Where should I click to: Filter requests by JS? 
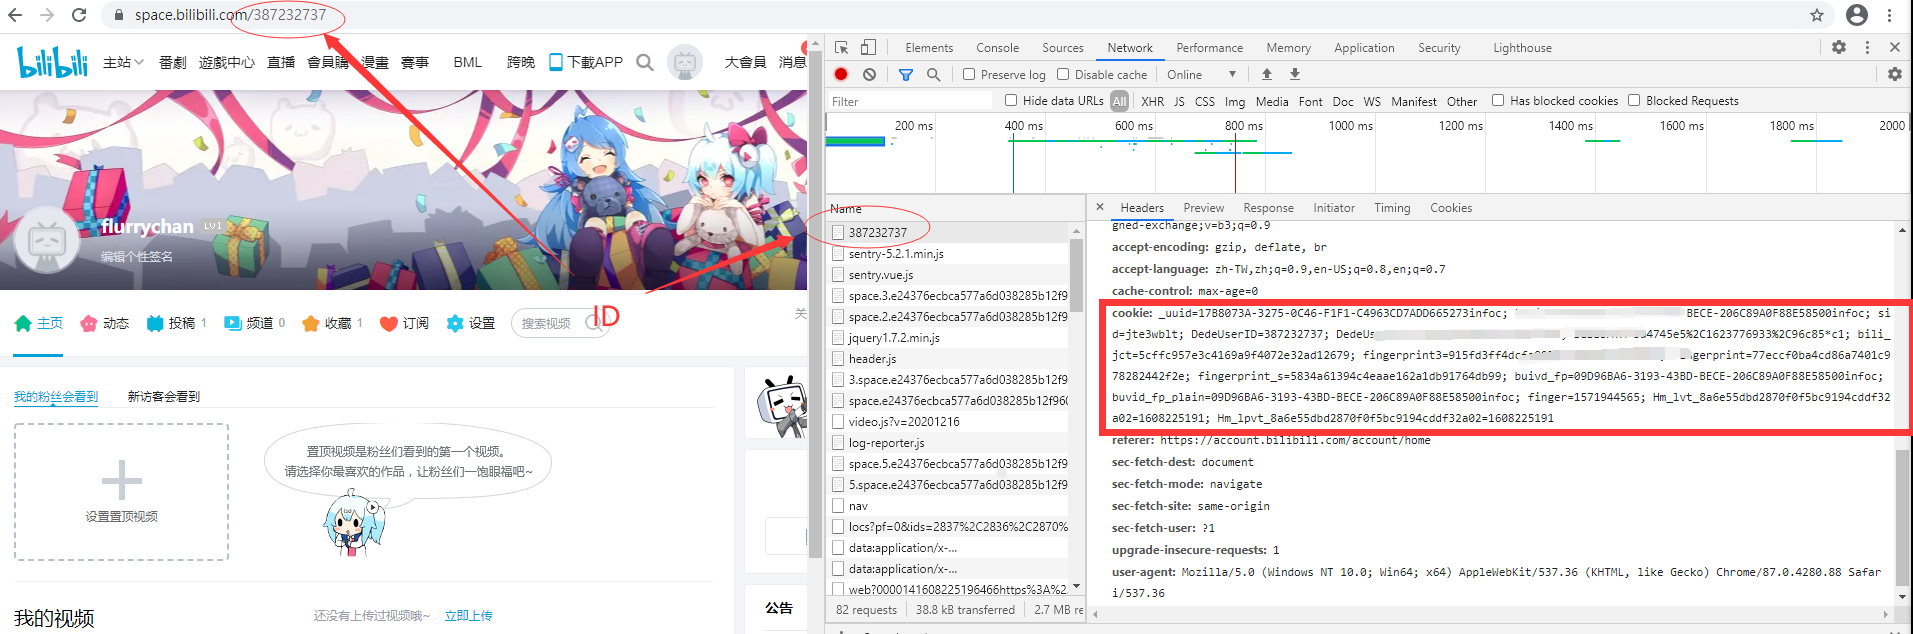click(x=1179, y=101)
